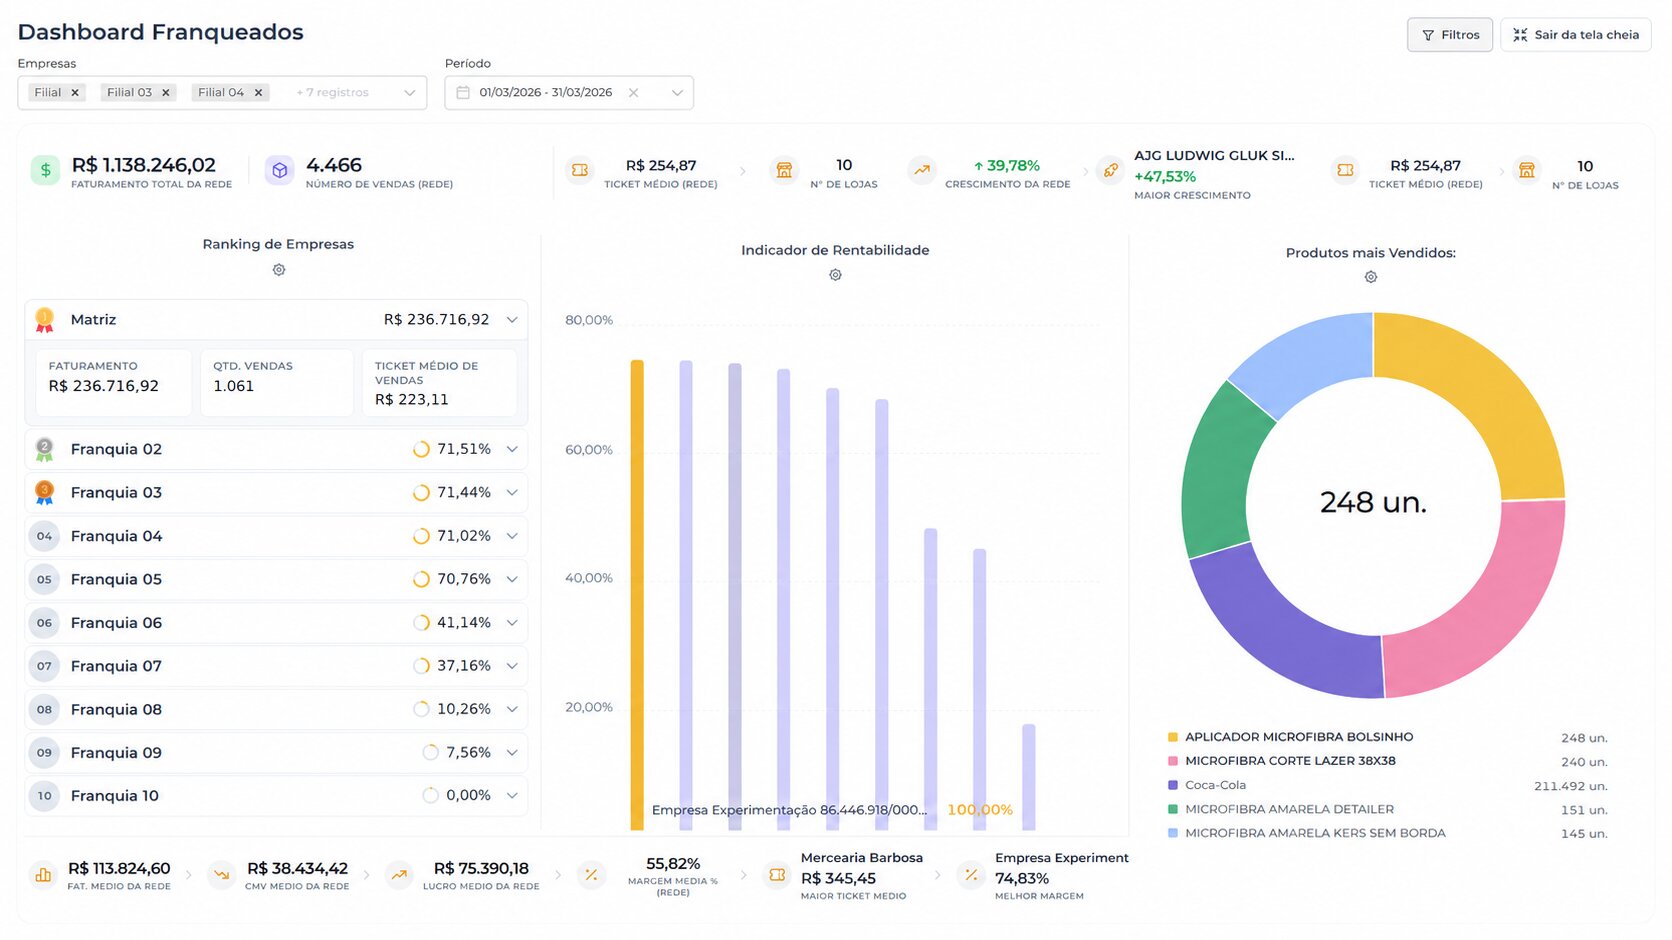
Task: Click the R$ 223,11 ticket médio value
Action: [411, 399]
